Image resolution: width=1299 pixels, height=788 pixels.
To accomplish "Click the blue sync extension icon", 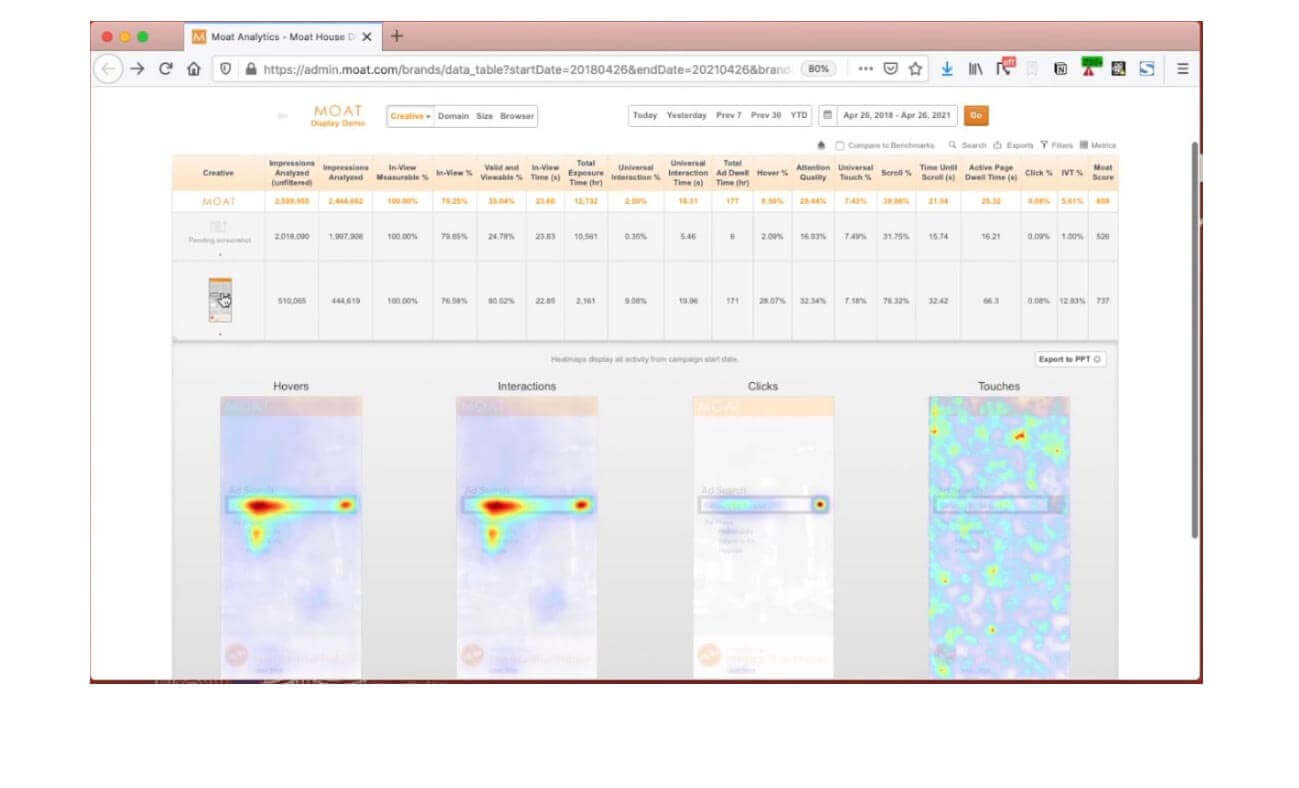I will 1148,69.
